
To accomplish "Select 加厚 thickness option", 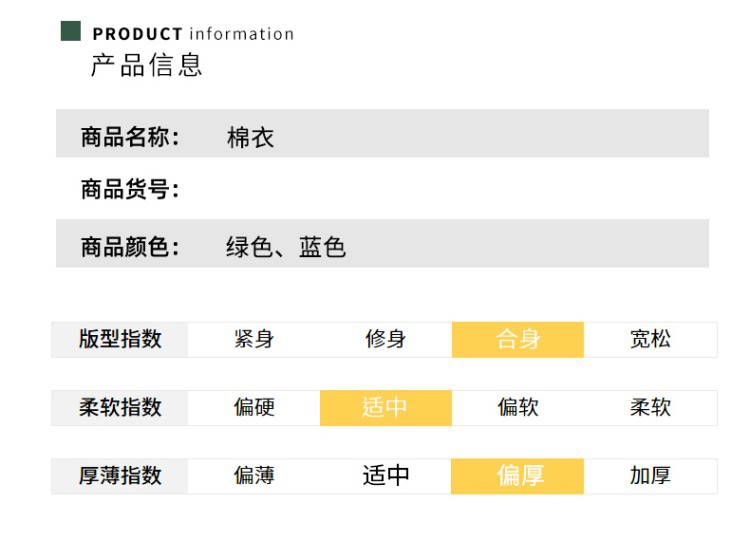I will click(650, 476).
